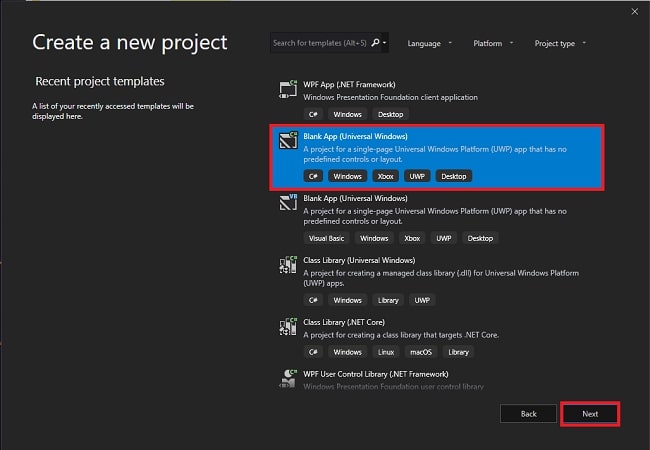Click the Visual Basic tag
650x450 pixels.
pos(326,238)
